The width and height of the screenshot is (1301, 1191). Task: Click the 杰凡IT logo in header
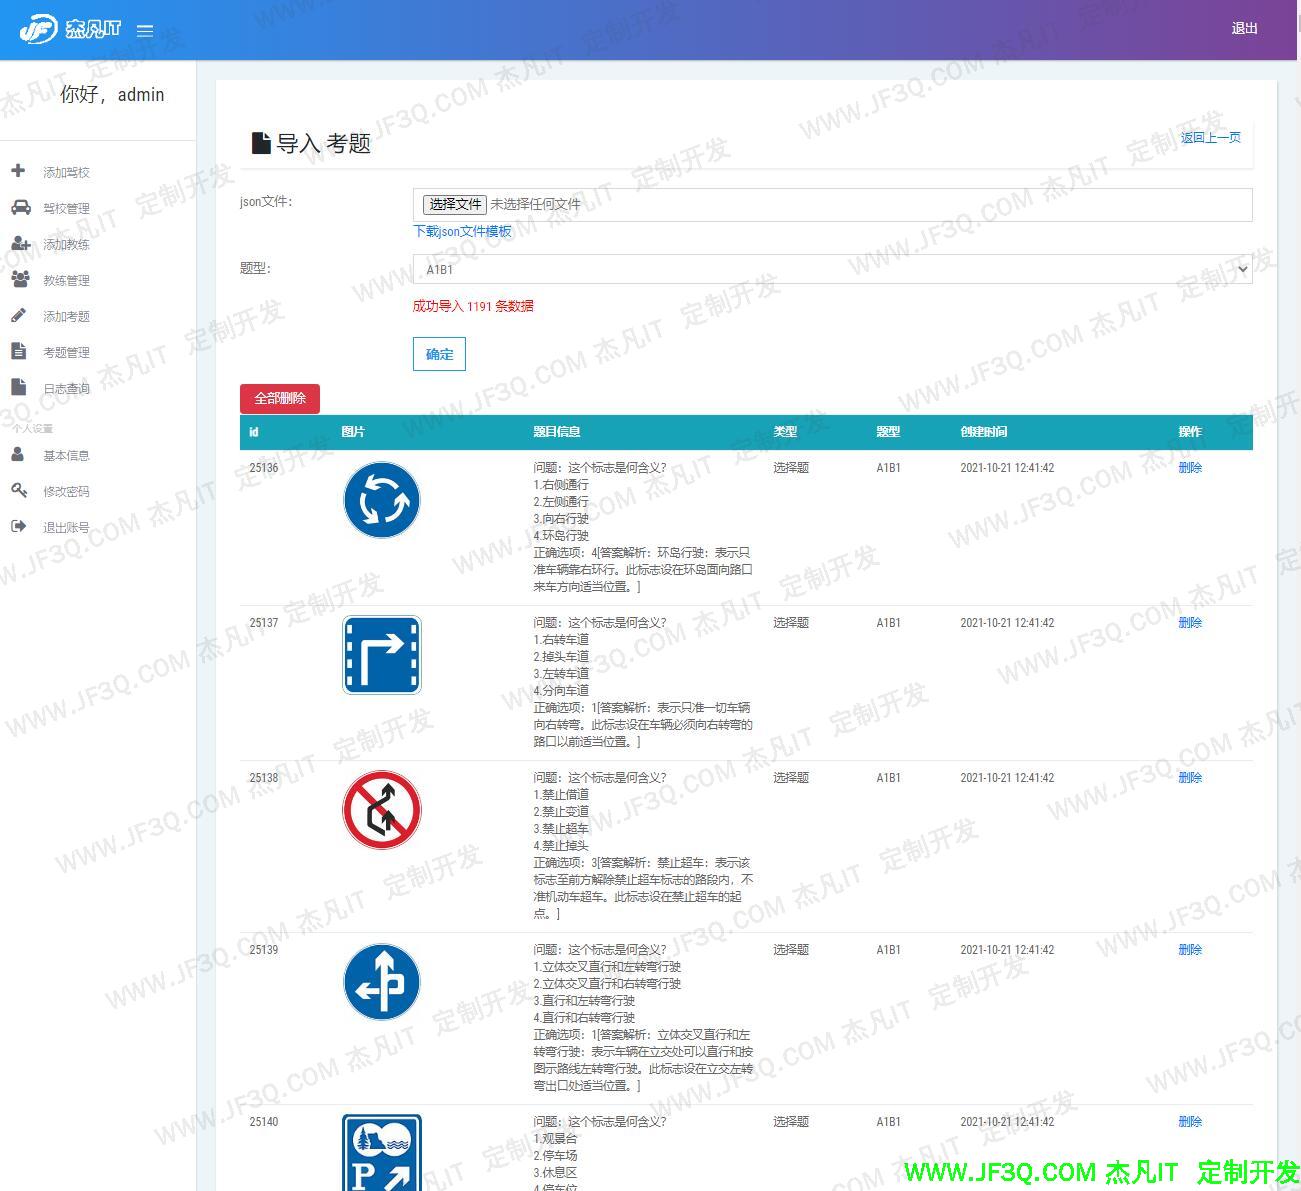[x=69, y=29]
